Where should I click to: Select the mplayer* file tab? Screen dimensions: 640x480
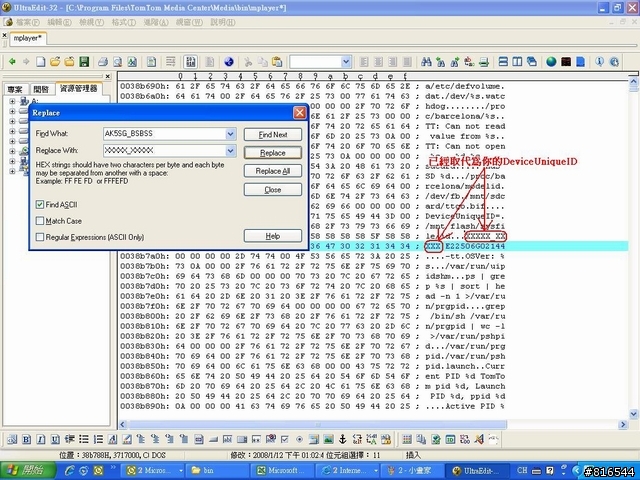point(28,38)
